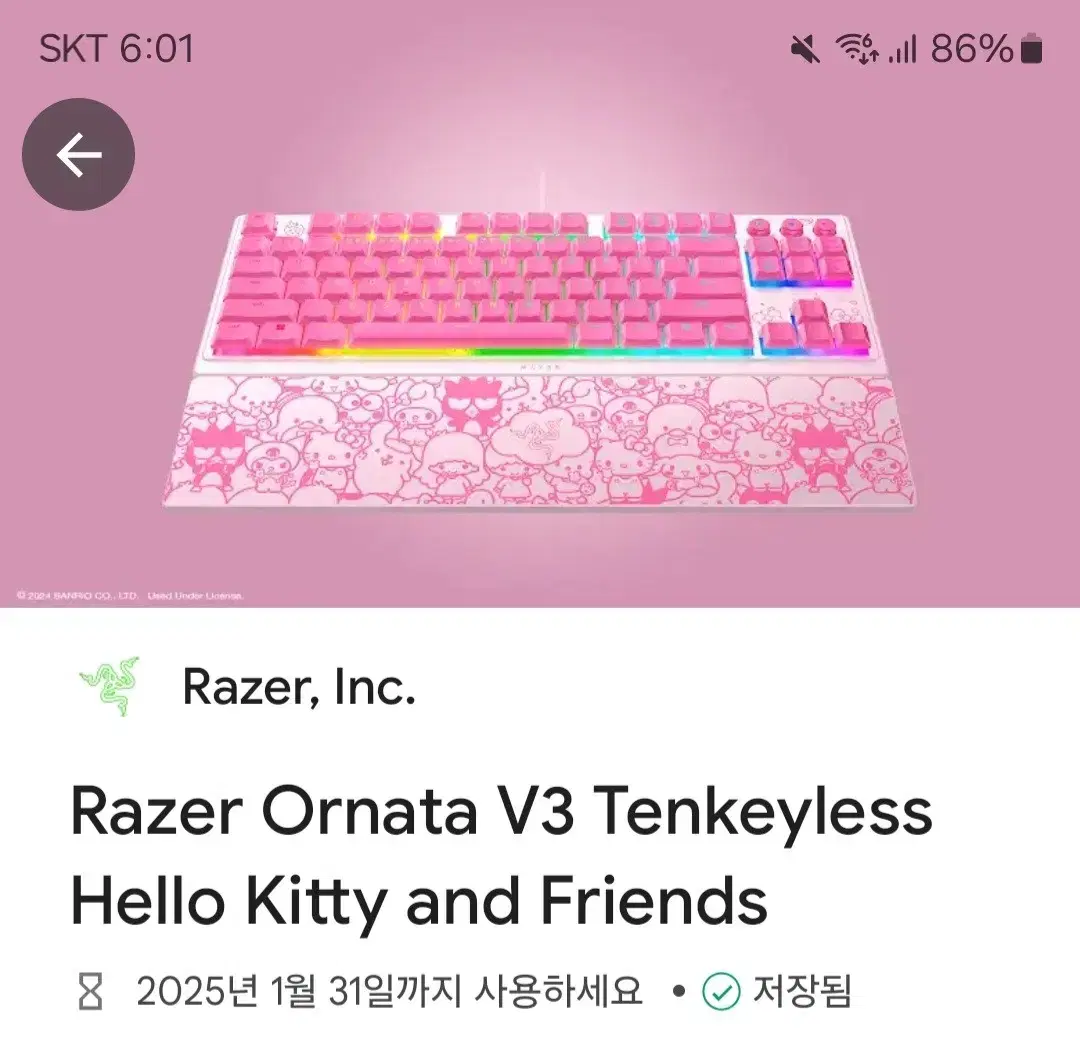
Task: Click the Sanrio copyright notice text
Action: [x=130, y=596]
